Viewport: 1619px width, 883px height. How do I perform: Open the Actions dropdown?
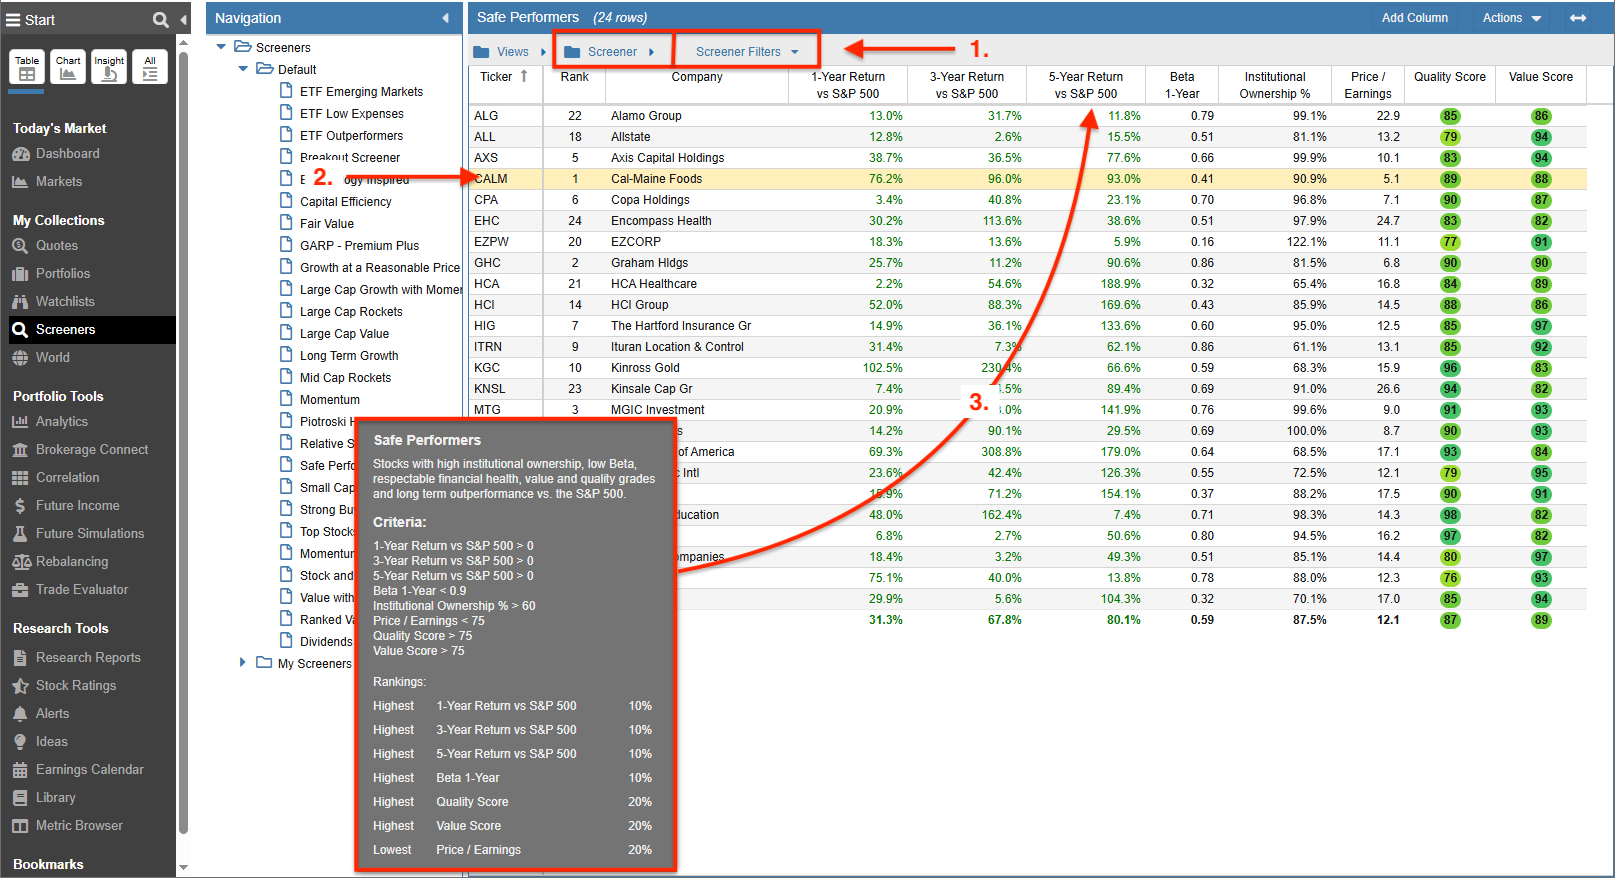click(x=1512, y=18)
